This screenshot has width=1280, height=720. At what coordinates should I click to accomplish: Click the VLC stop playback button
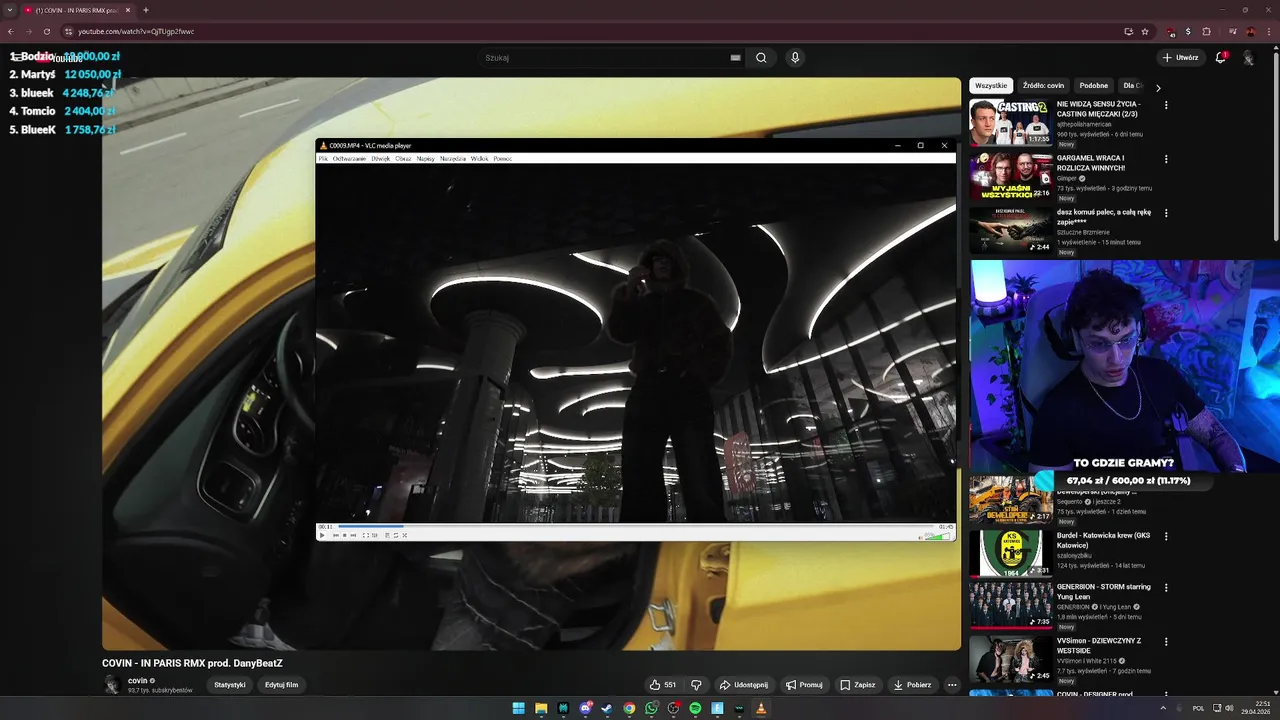pos(345,535)
